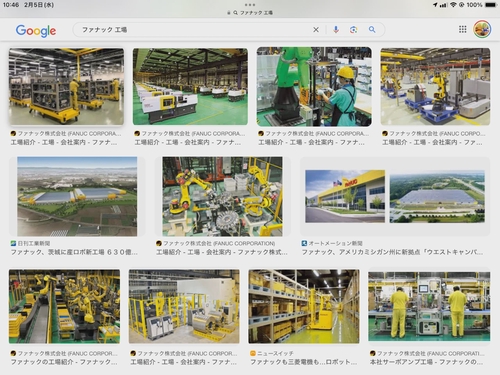Open ファナックも三菱電機も…ロボット article

tap(303, 362)
